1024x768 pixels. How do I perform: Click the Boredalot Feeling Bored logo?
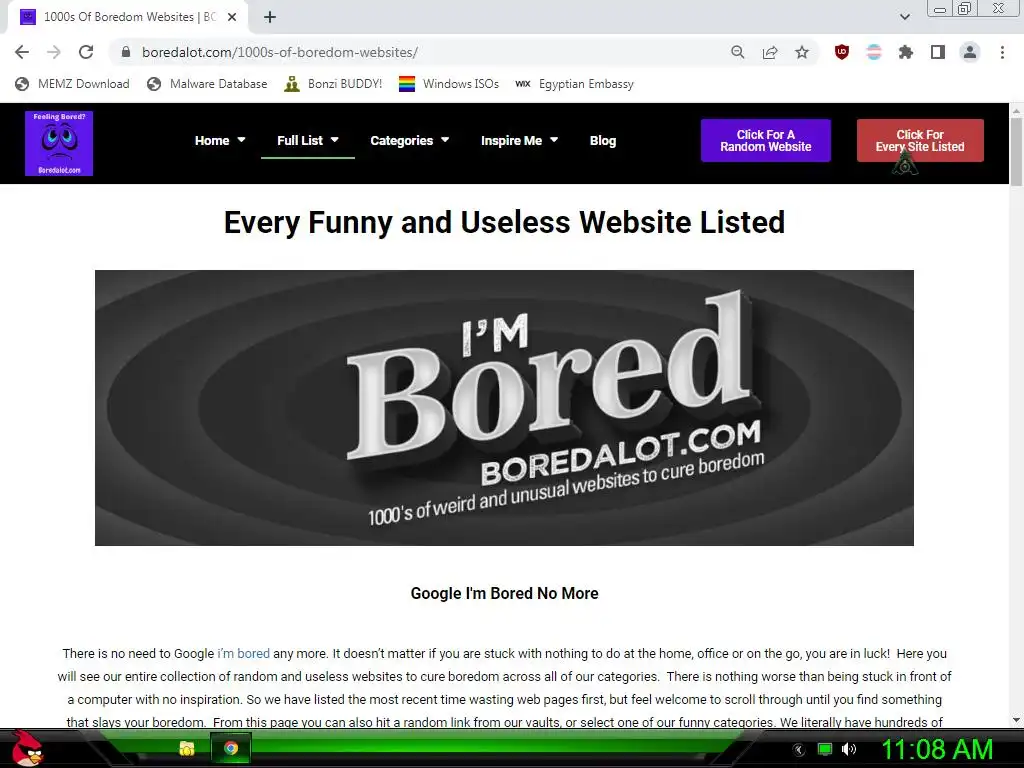[x=59, y=143]
